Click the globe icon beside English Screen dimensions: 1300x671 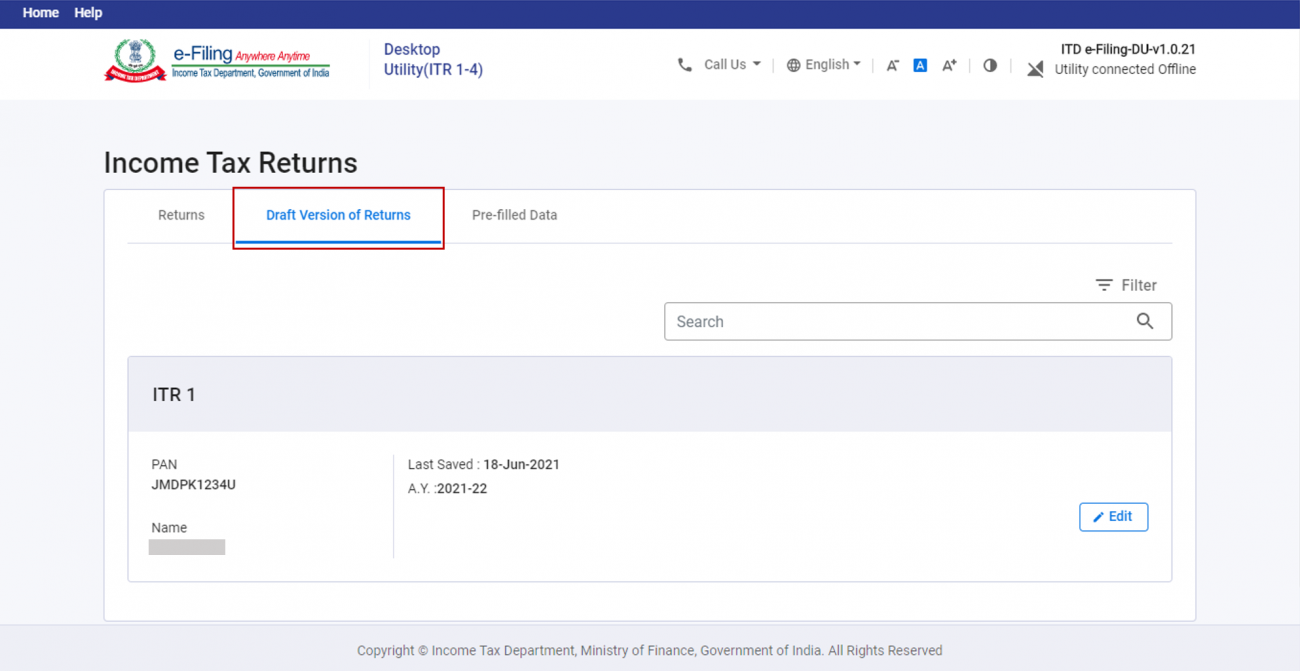[x=794, y=64]
